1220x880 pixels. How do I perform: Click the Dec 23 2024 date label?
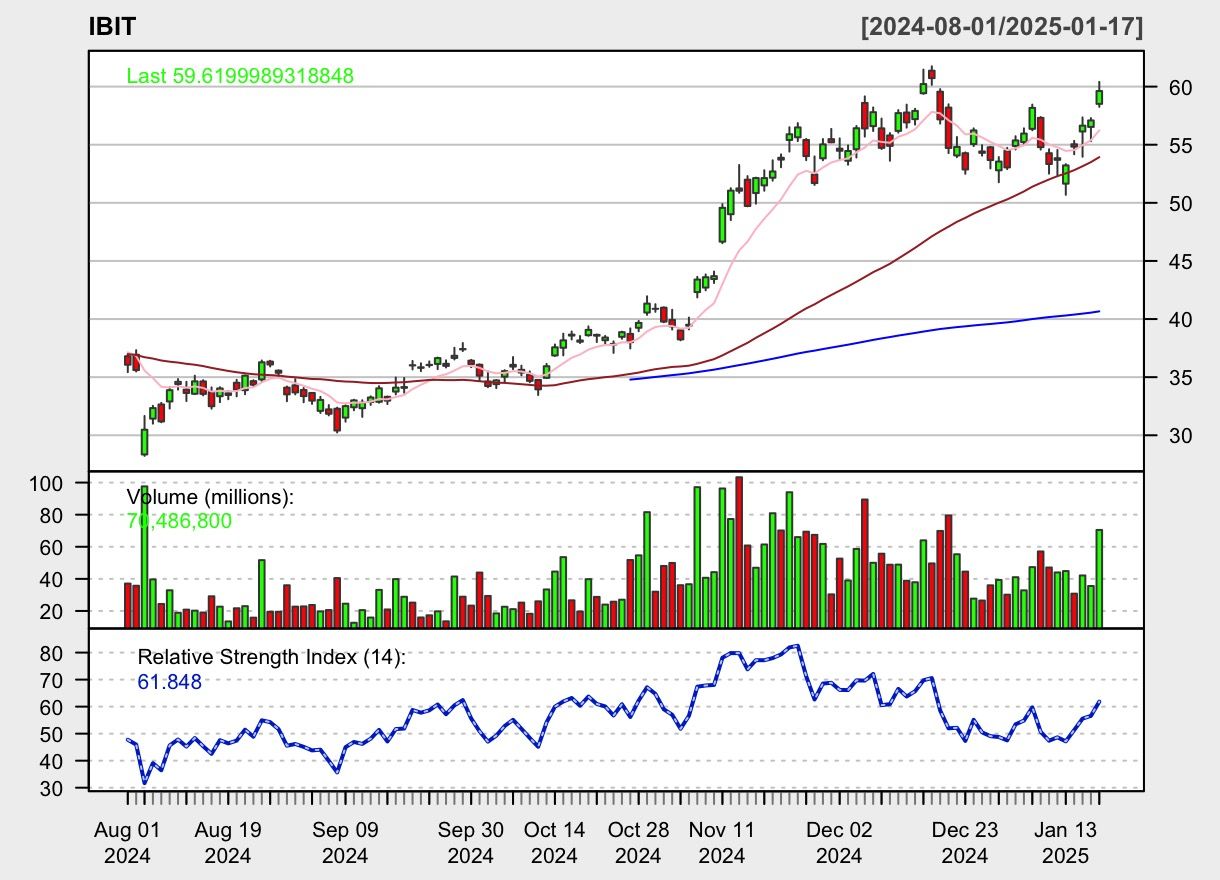[965, 843]
